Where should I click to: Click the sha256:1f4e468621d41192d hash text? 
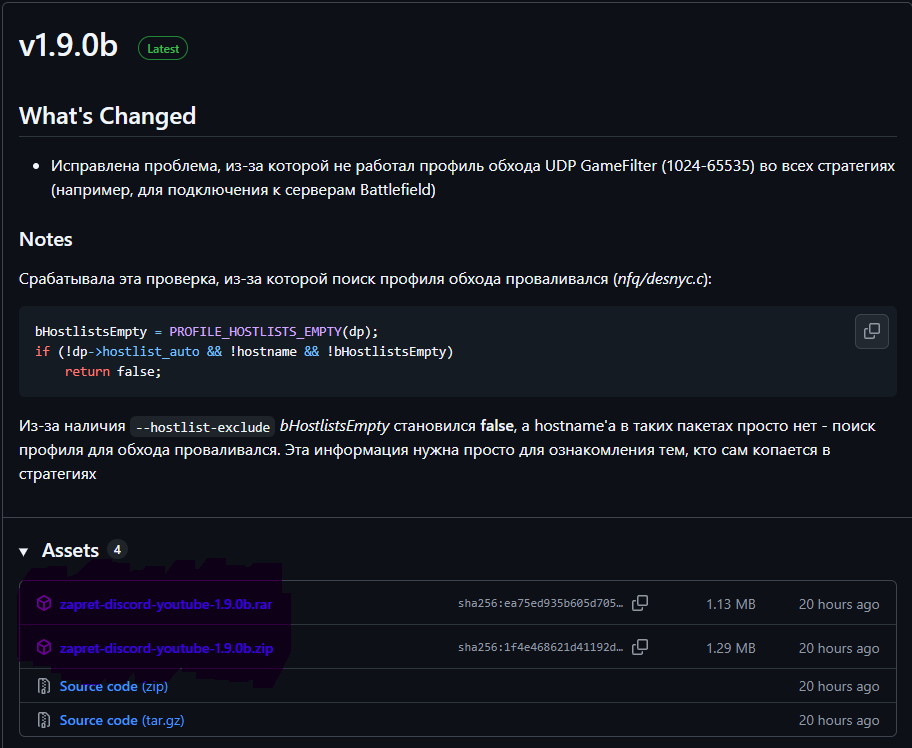click(540, 647)
